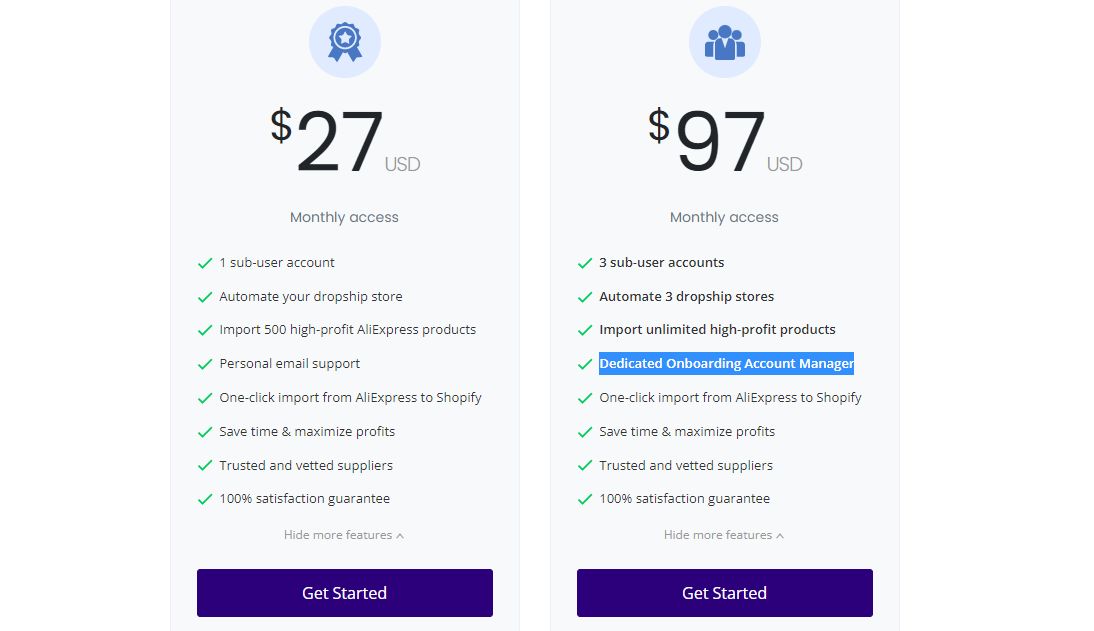The height and width of the screenshot is (631, 1094).
Task: Click 100% satisfaction guarantee in $27 plan
Action: (304, 498)
